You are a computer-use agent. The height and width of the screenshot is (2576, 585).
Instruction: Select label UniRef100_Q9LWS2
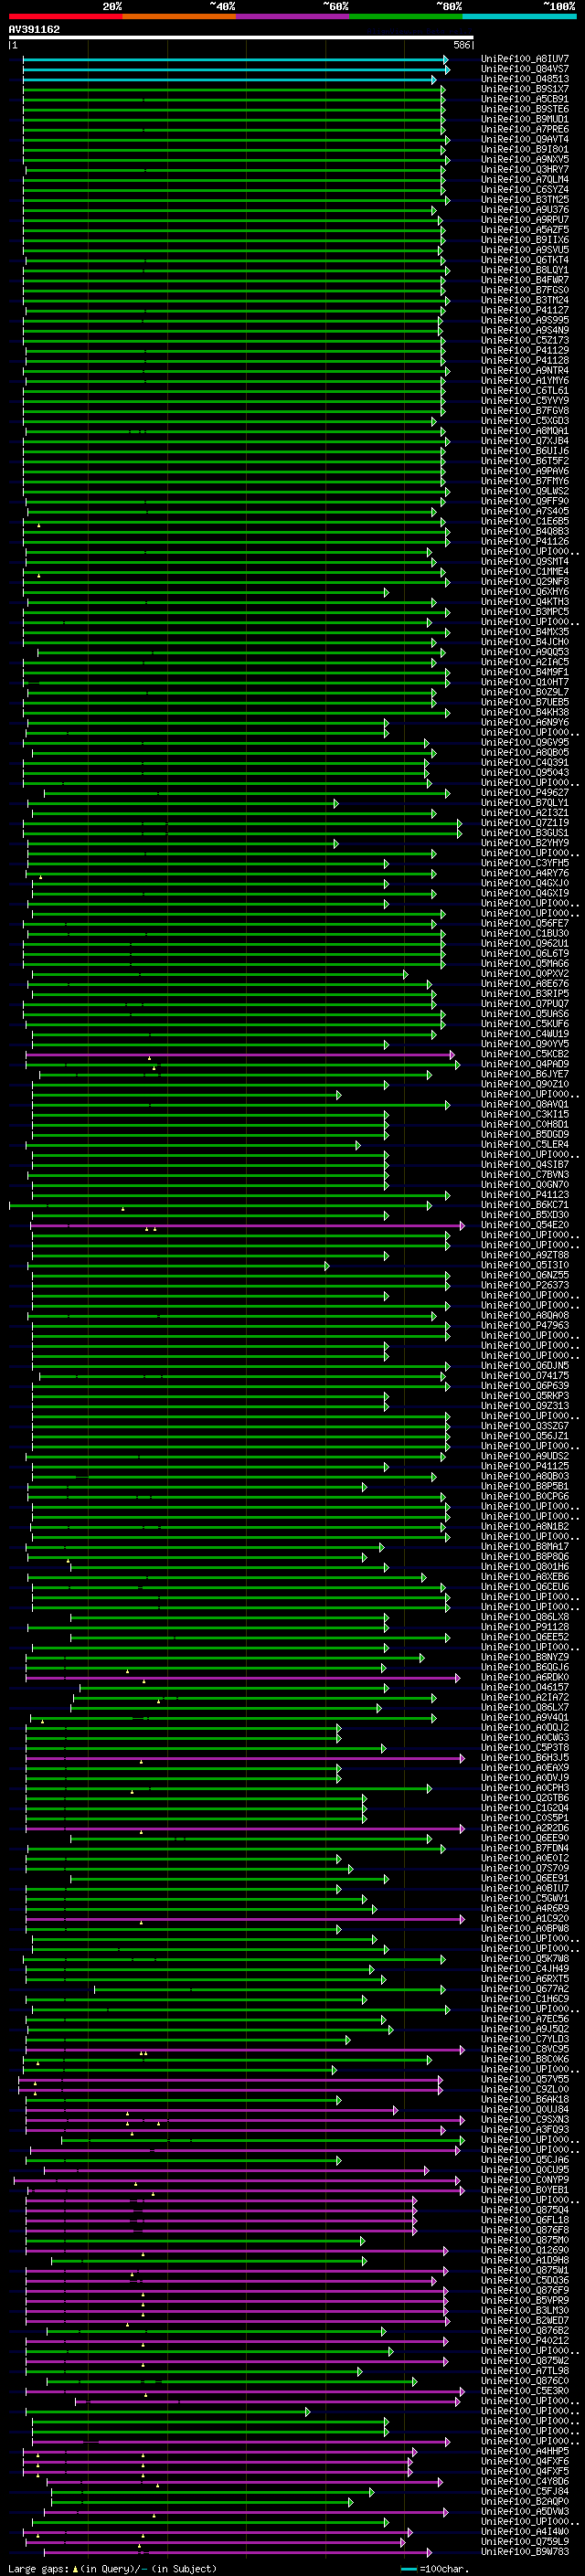coord(524,491)
